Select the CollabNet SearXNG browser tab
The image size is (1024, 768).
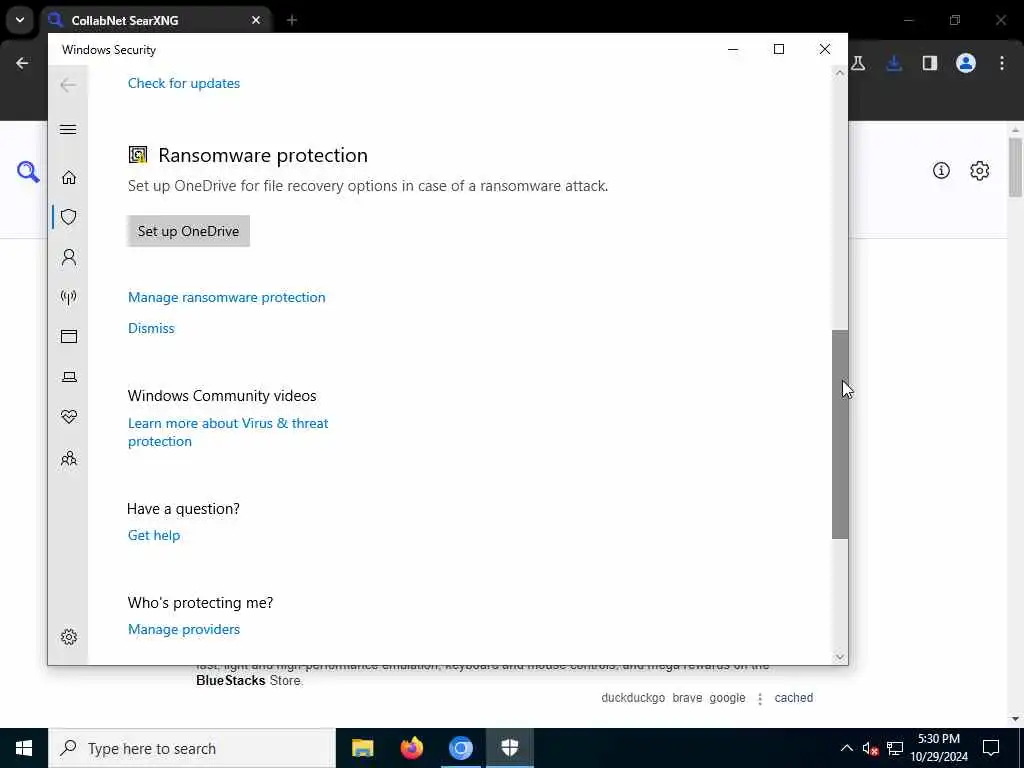(x=157, y=20)
